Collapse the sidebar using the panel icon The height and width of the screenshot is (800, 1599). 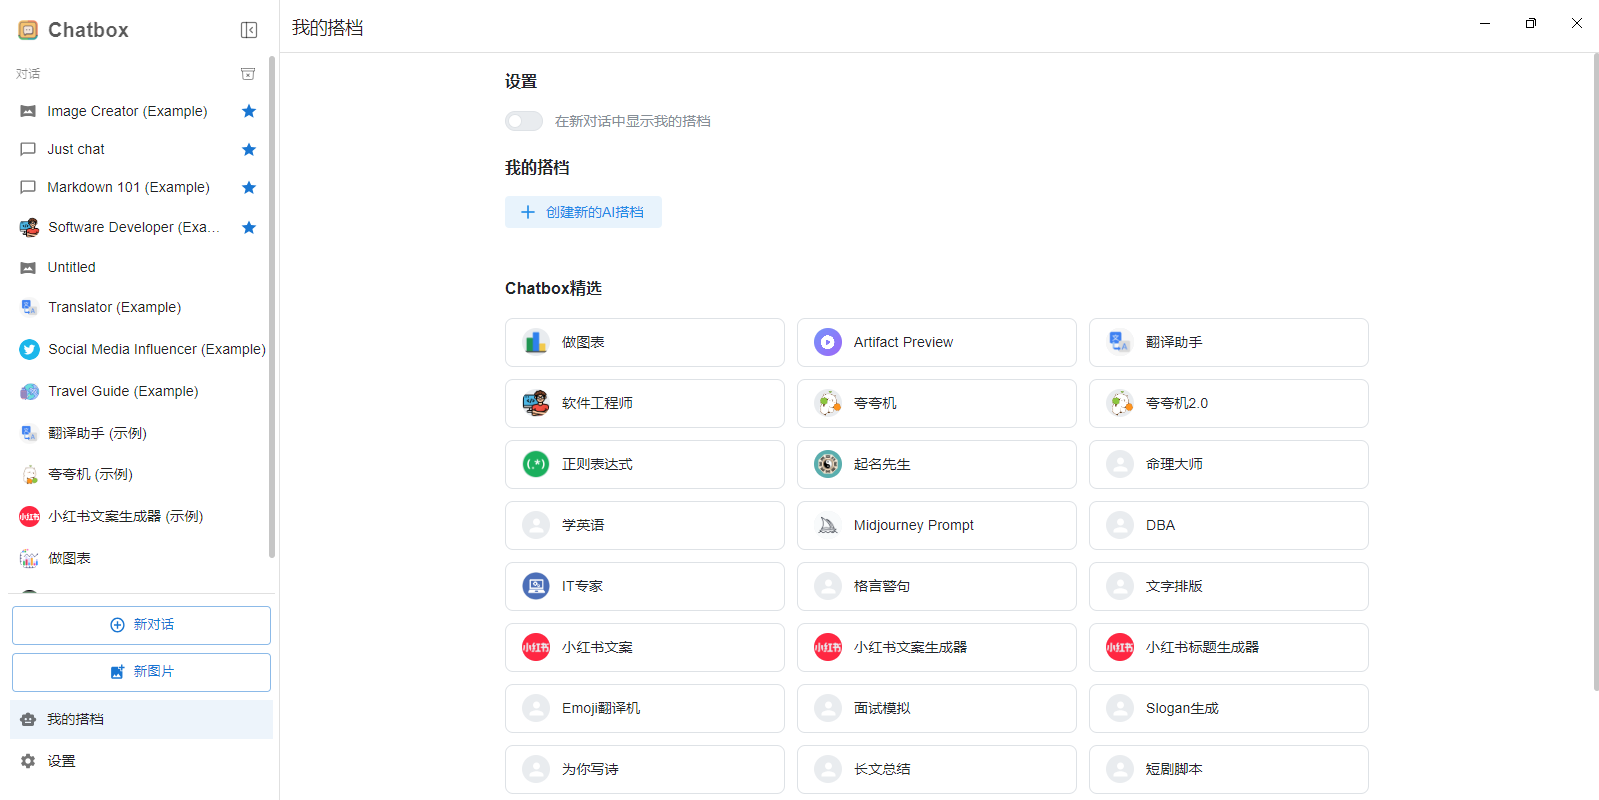249,30
